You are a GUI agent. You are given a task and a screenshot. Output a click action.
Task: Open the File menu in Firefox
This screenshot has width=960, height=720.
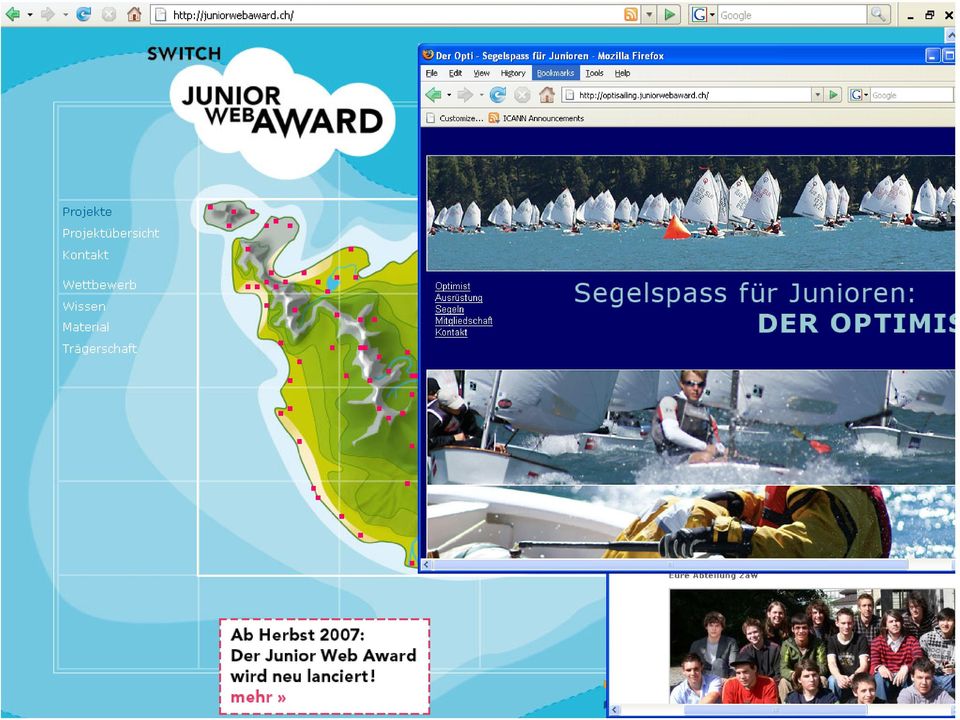coord(432,73)
